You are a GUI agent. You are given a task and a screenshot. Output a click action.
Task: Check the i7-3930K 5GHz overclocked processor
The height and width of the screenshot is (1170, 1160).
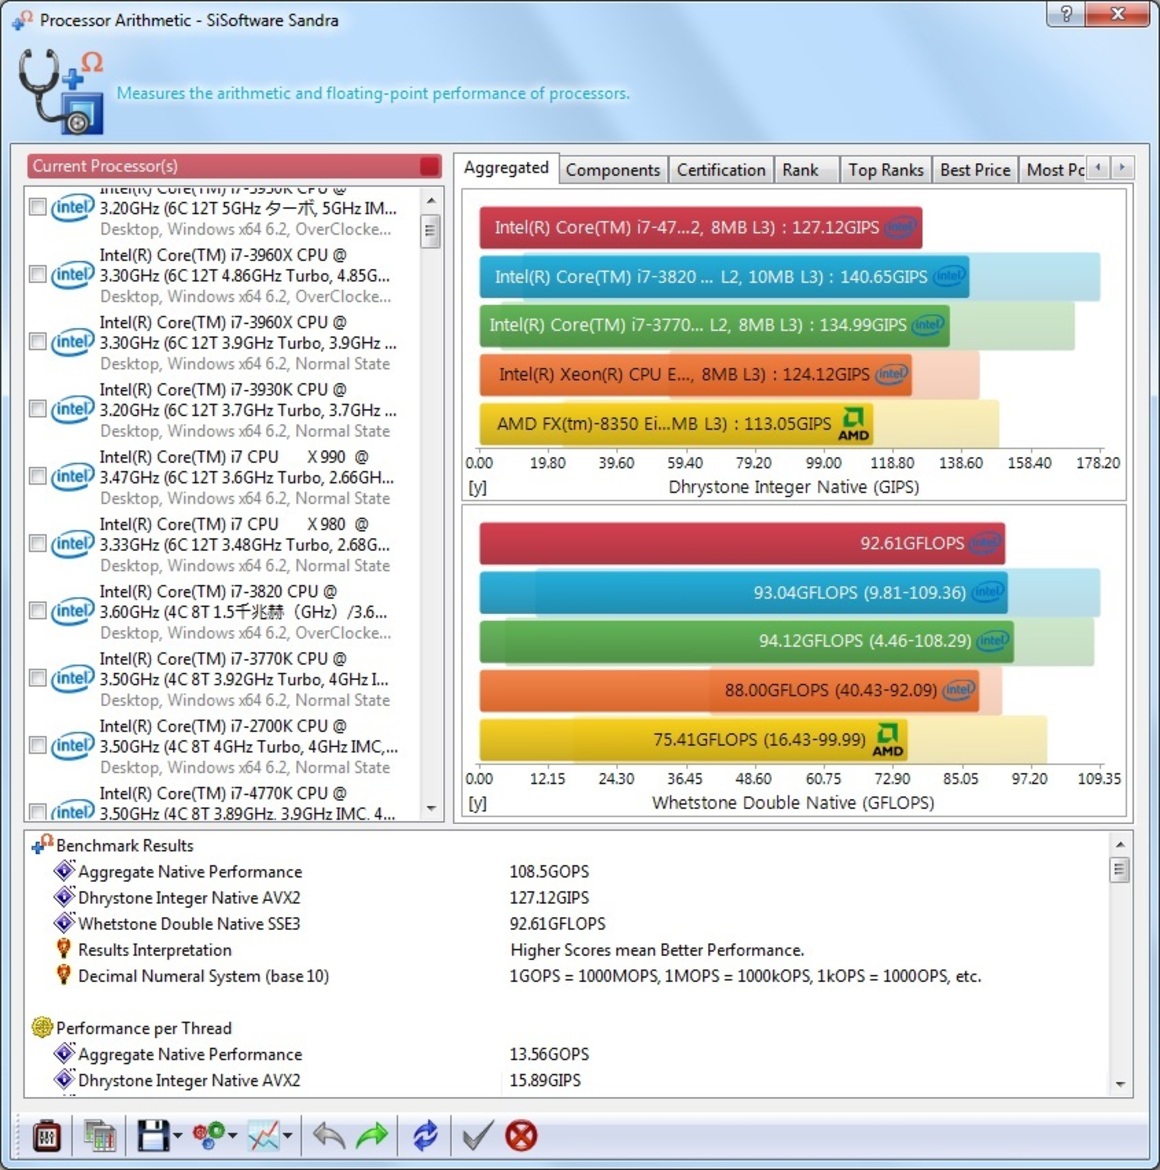pyautogui.click(x=37, y=207)
